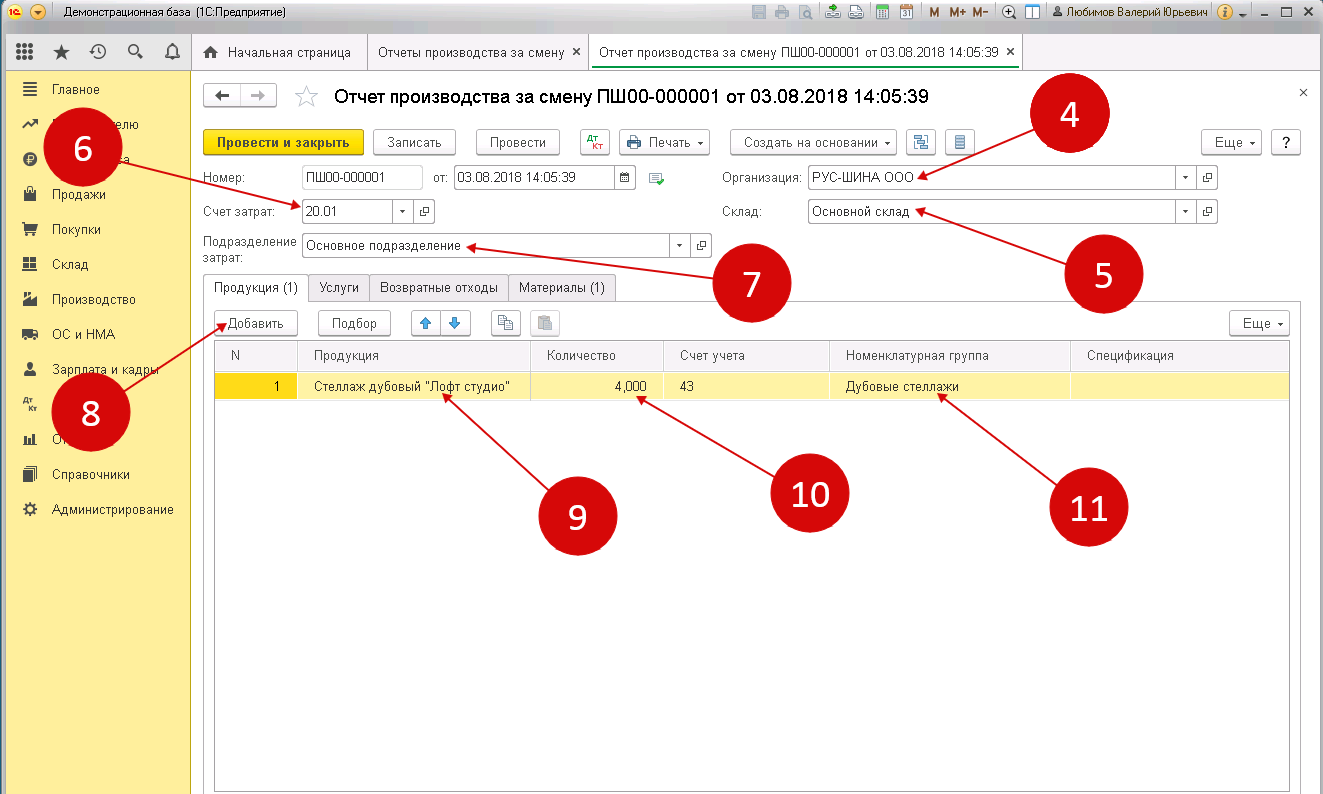Open the sections grid menu icon
Viewport: 1323px width, 794px height.
pyautogui.click(x=25, y=52)
